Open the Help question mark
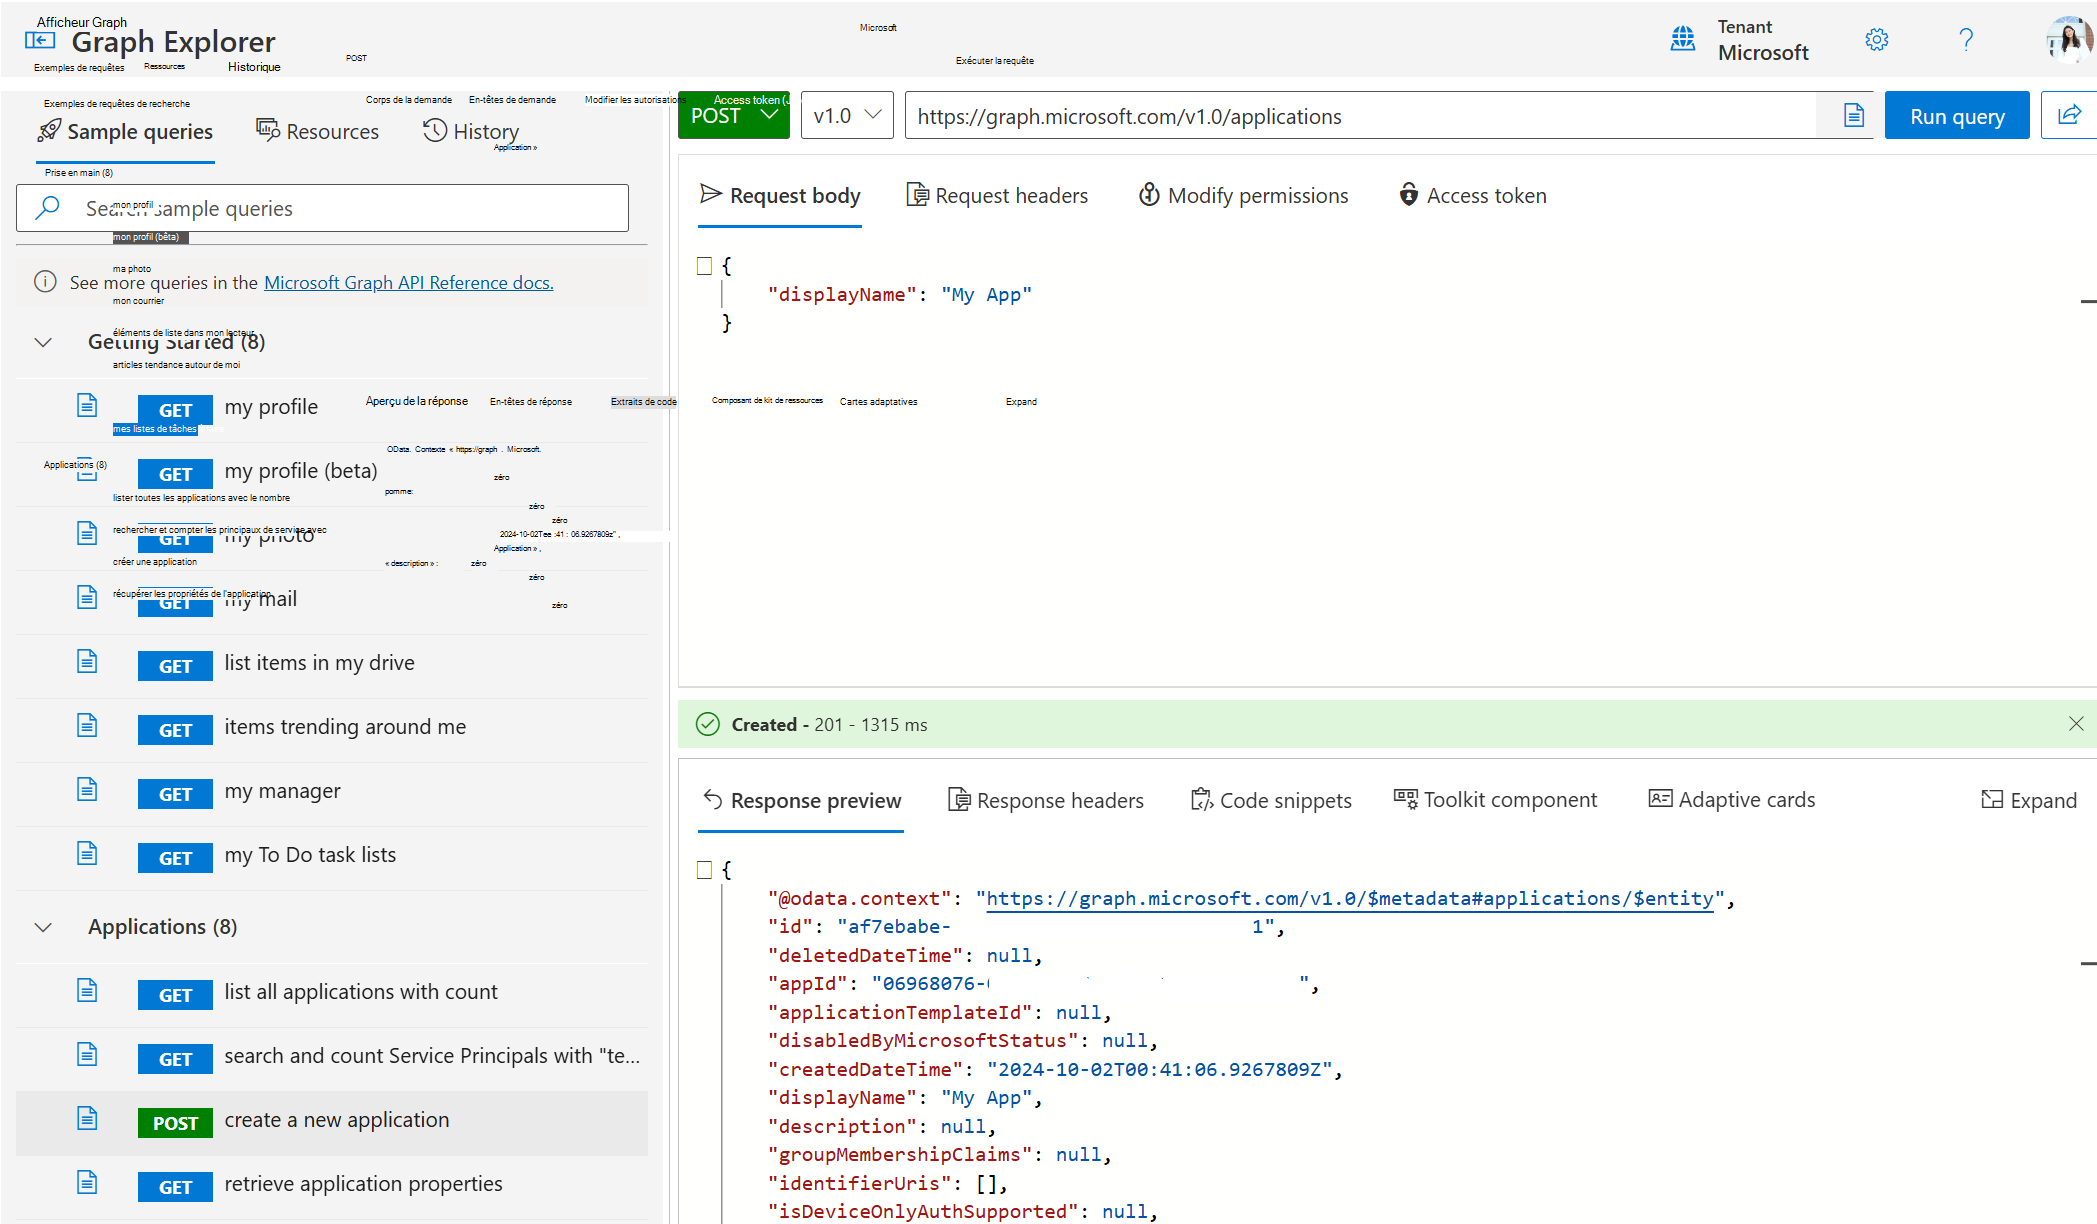 pos(1966,40)
